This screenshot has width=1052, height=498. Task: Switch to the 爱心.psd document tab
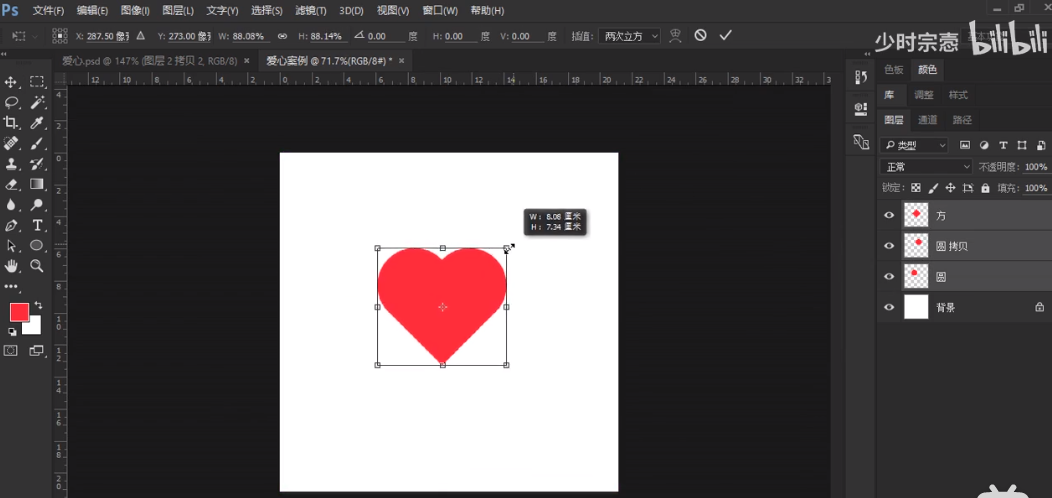(149, 60)
